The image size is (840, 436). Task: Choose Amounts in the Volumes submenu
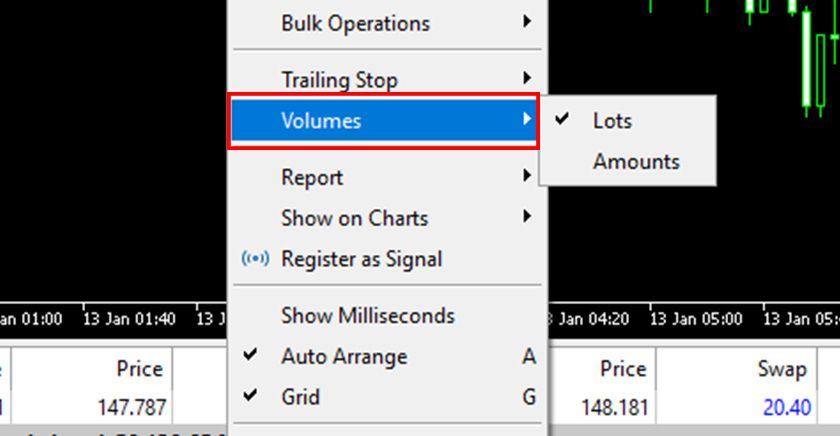[636, 161]
